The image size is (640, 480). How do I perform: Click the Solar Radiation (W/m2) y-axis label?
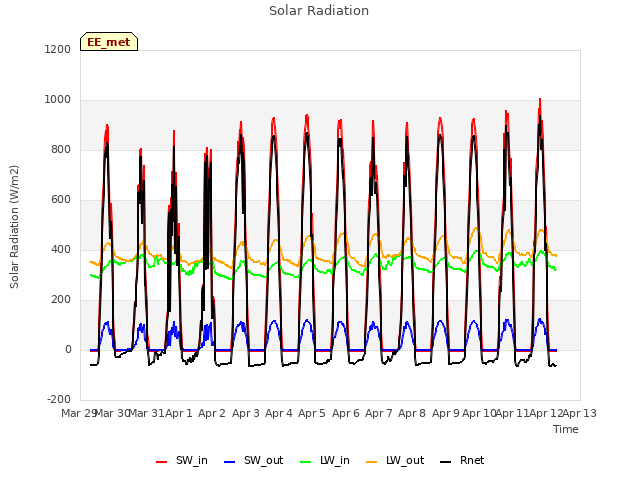coord(14,227)
